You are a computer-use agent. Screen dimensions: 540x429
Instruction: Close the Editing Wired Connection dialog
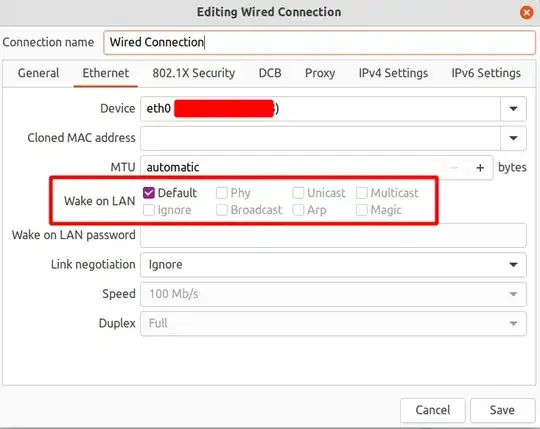(x=527, y=12)
